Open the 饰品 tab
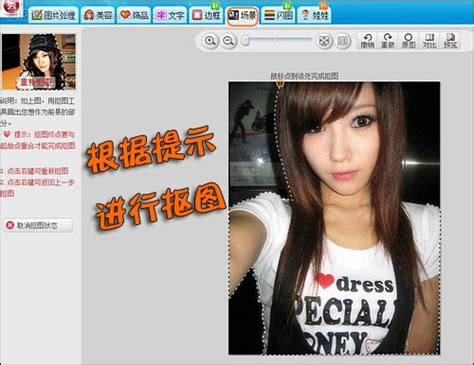Viewport: 474px width, 365px height. coord(134,15)
